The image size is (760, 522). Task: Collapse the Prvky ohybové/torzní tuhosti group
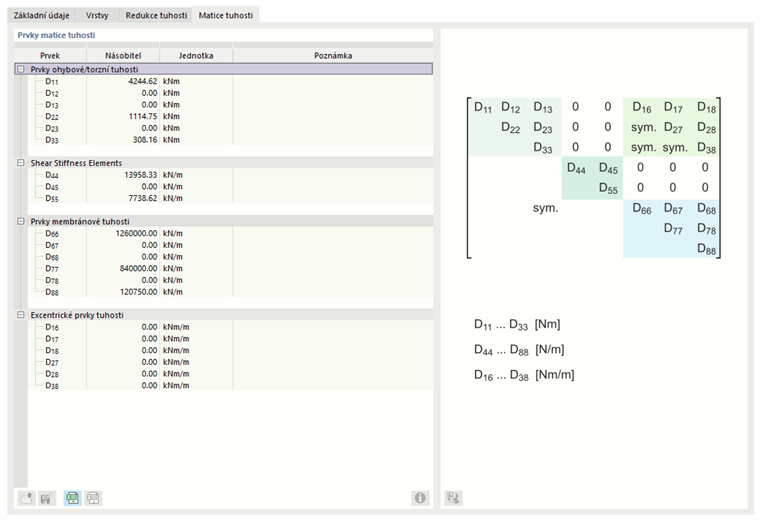21,69
